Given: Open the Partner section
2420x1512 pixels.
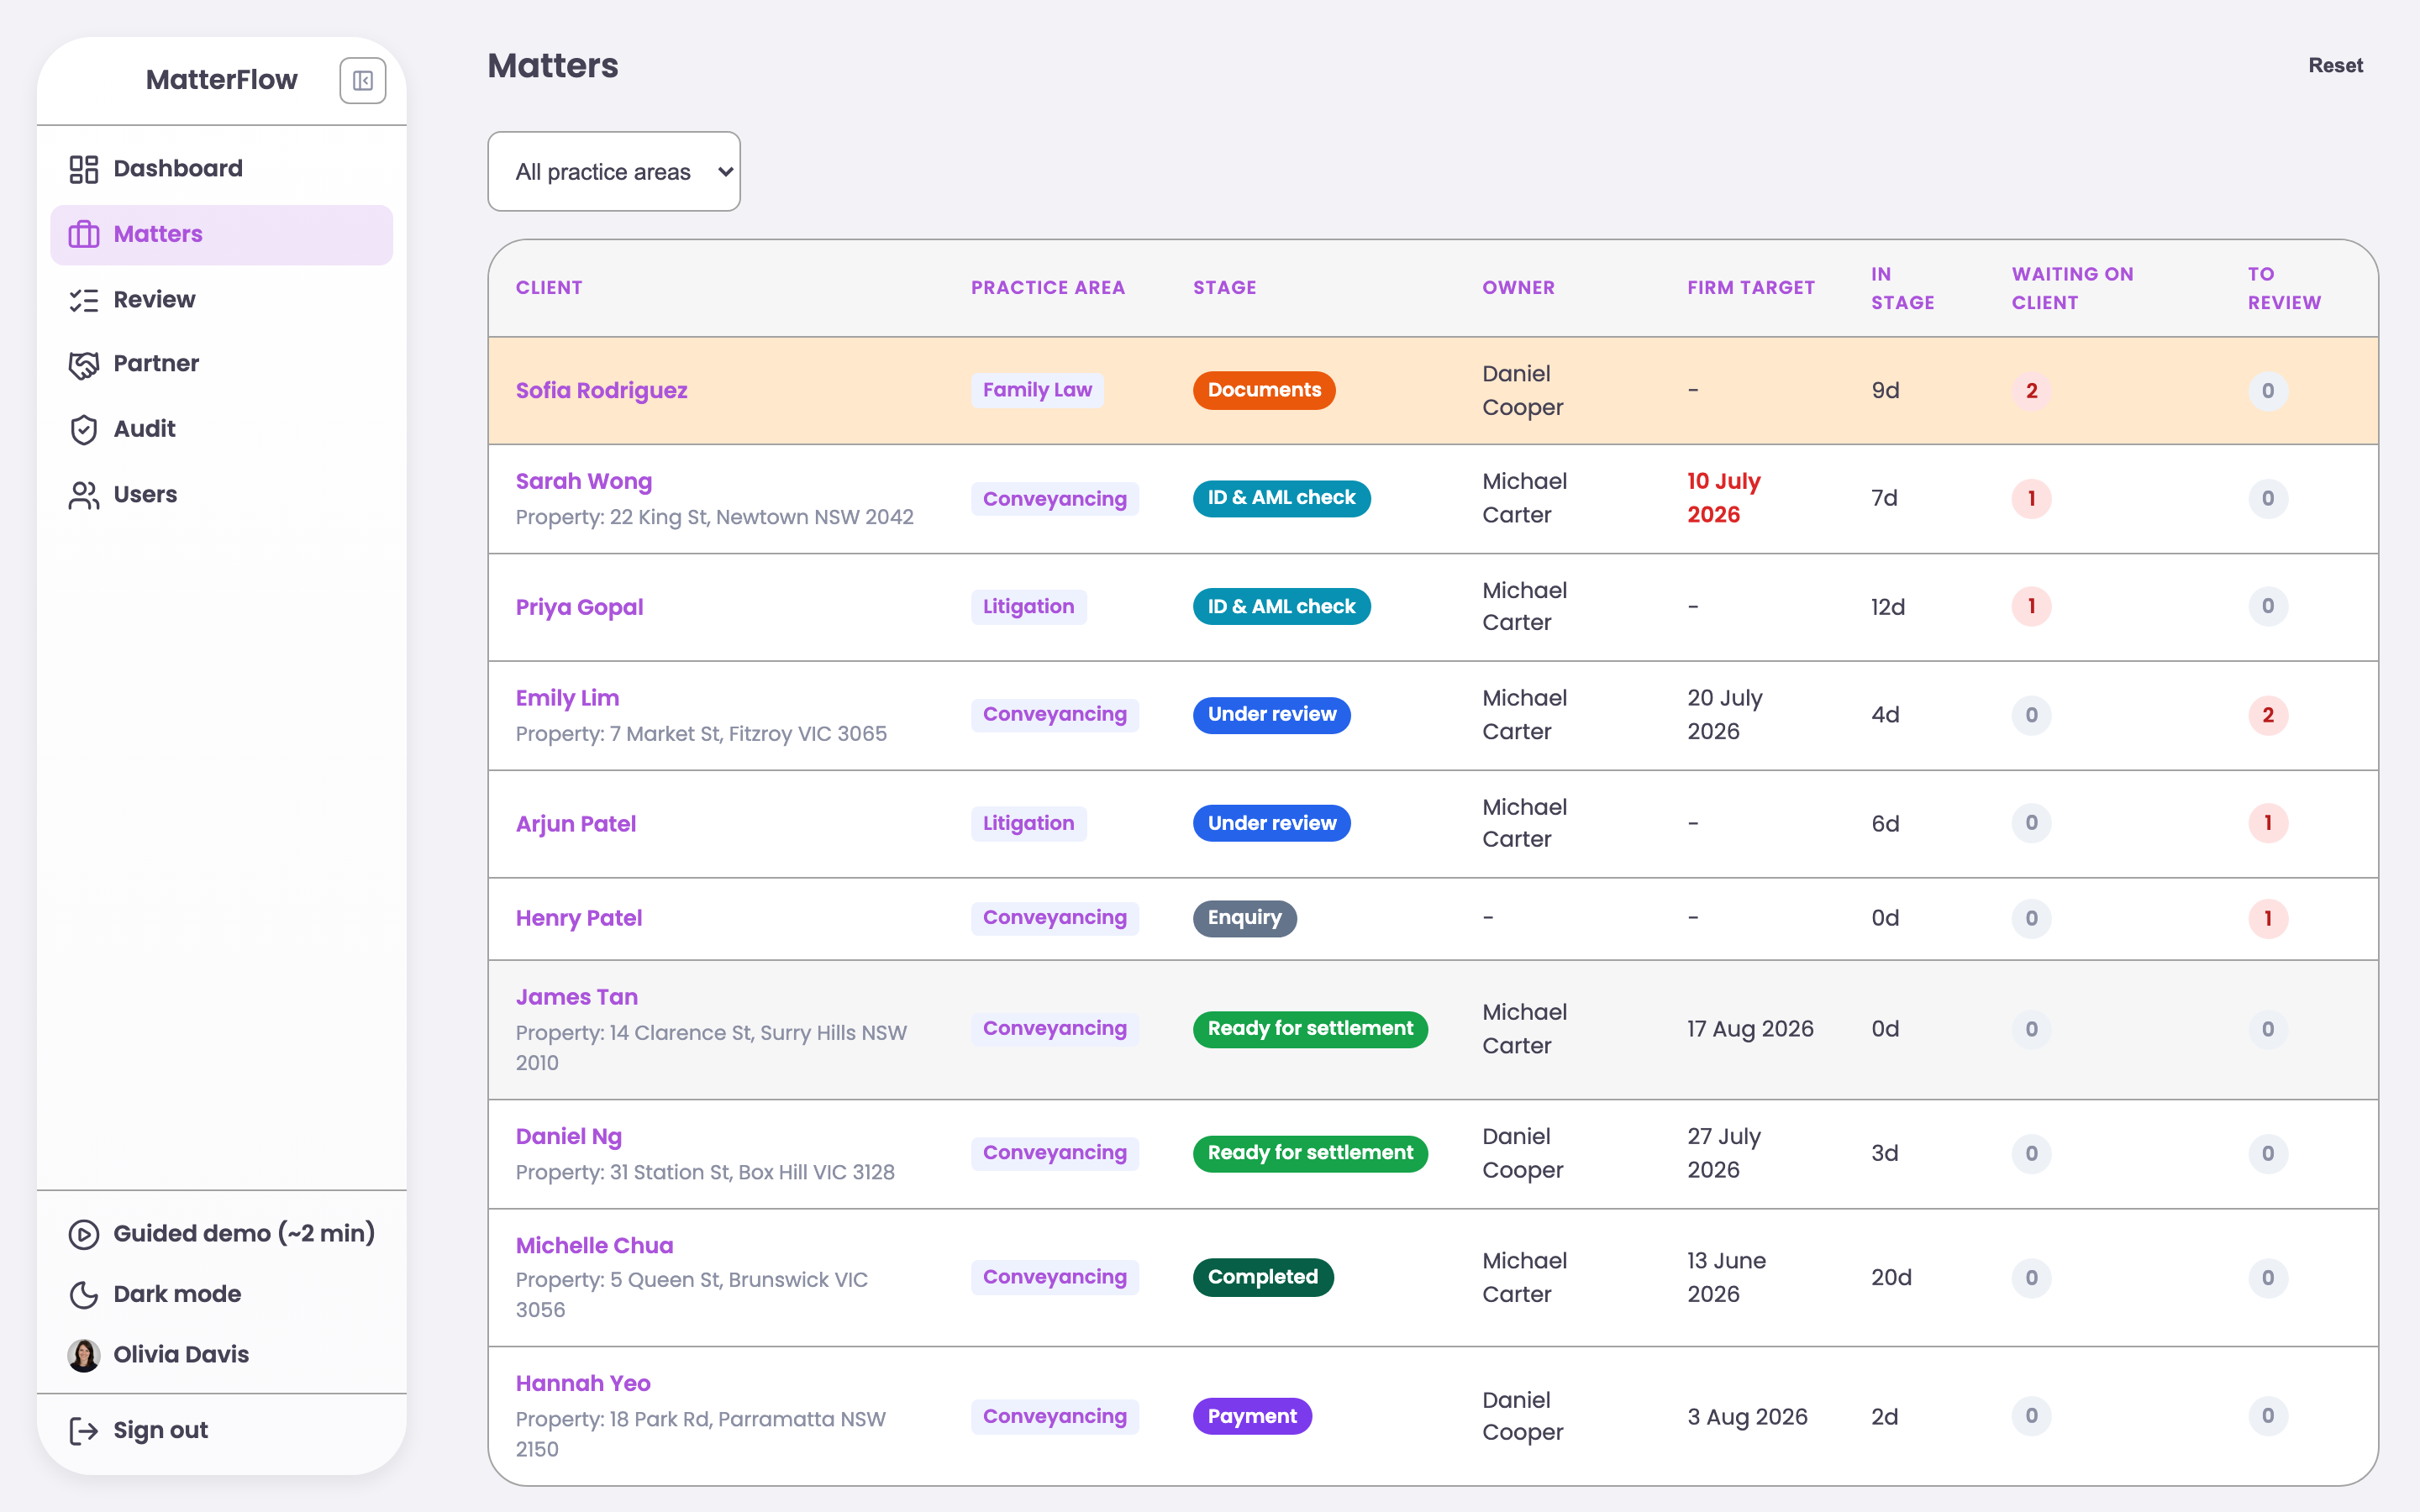Looking at the screenshot, I should pyautogui.click(x=221, y=364).
